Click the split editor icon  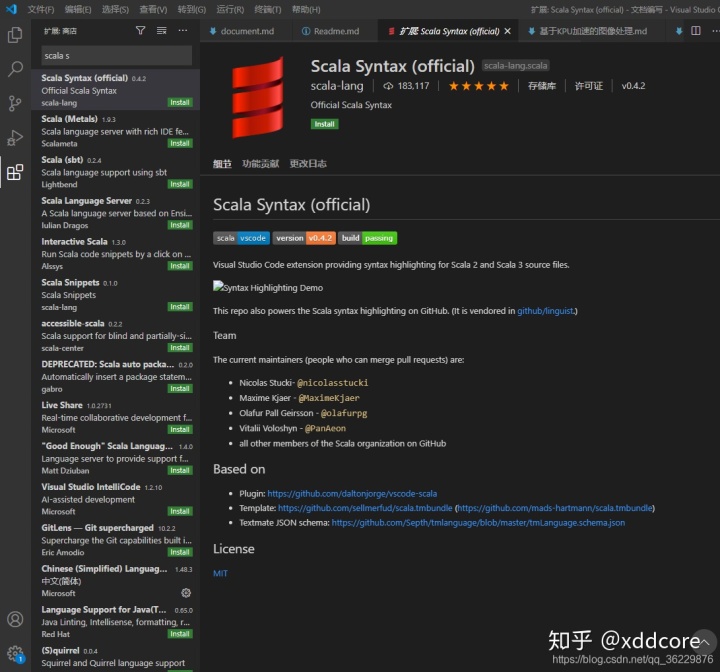click(x=696, y=31)
